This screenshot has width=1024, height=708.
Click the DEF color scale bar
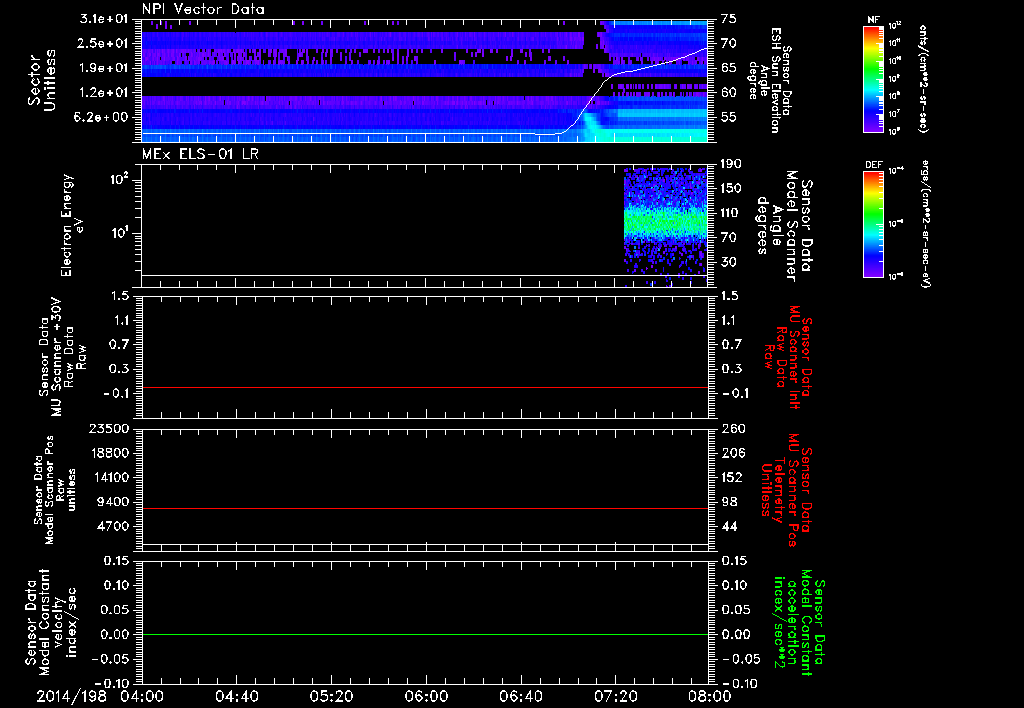point(873,224)
